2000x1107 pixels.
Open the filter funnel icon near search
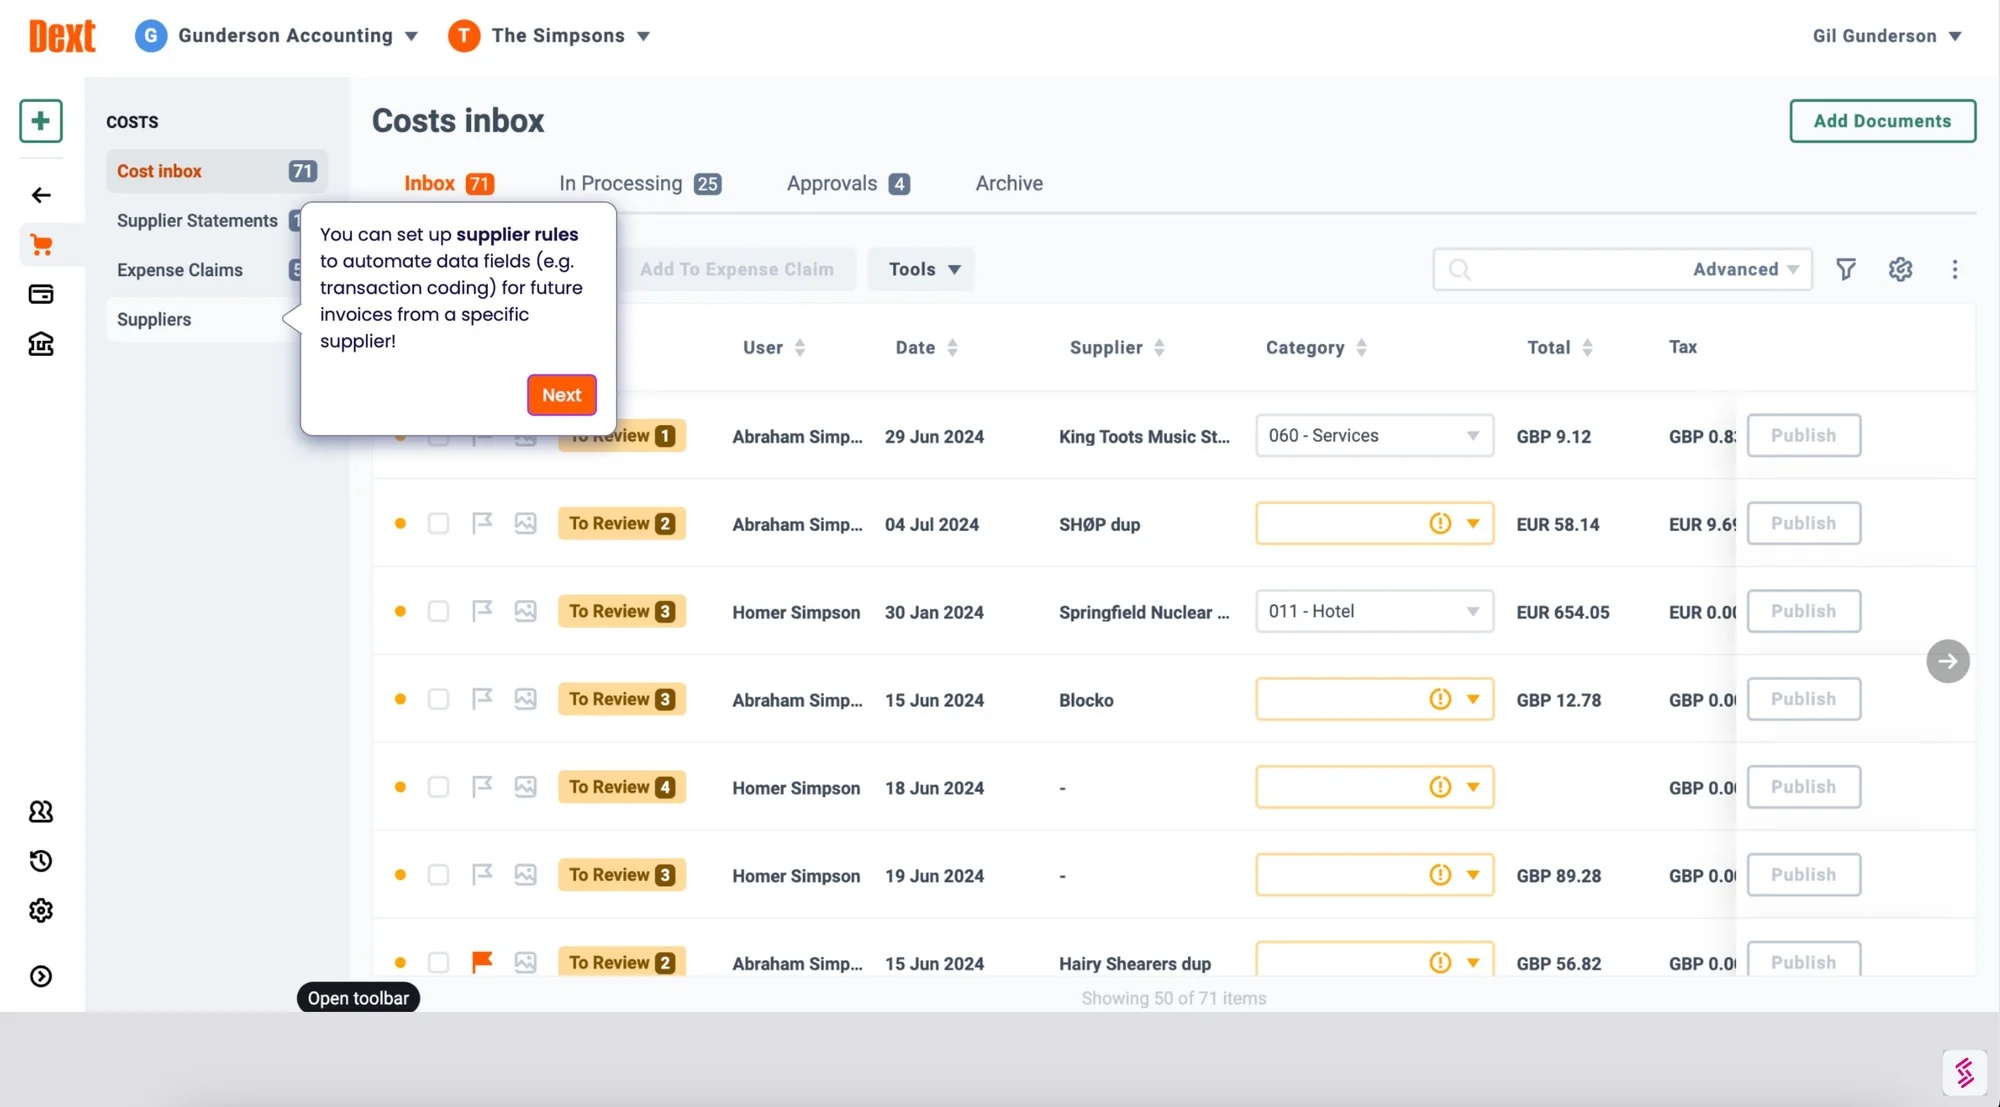1846,269
